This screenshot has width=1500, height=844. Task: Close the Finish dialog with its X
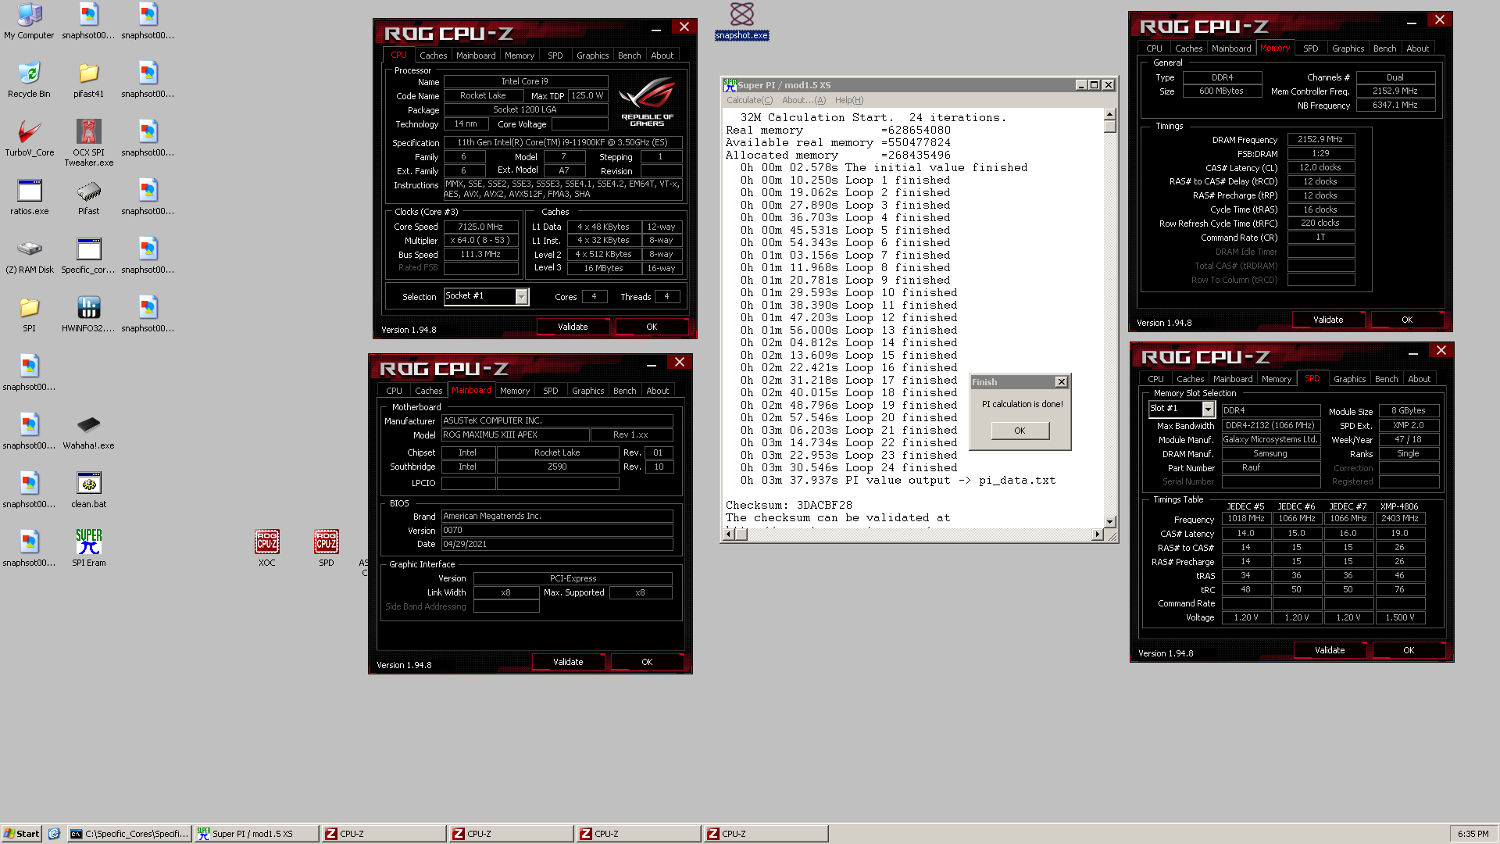tap(1061, 382)
